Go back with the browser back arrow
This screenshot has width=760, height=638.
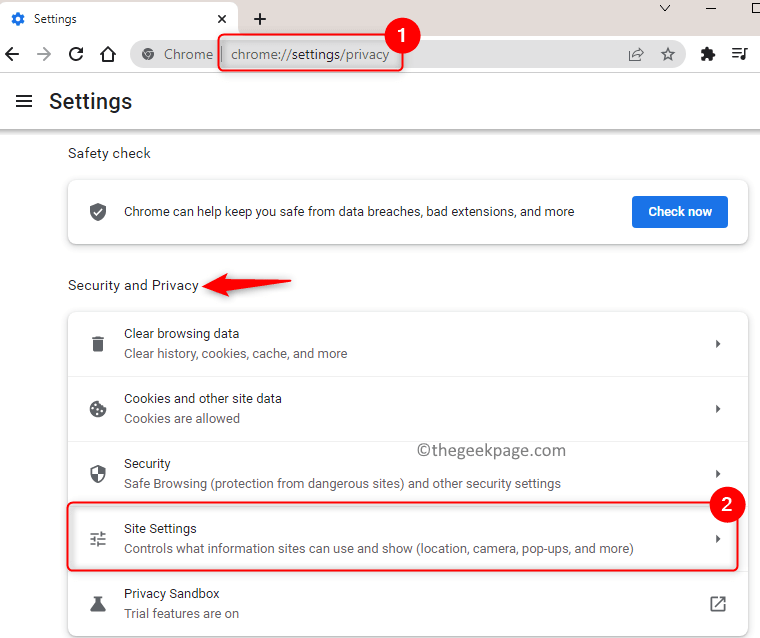click(x=12, y=54)
